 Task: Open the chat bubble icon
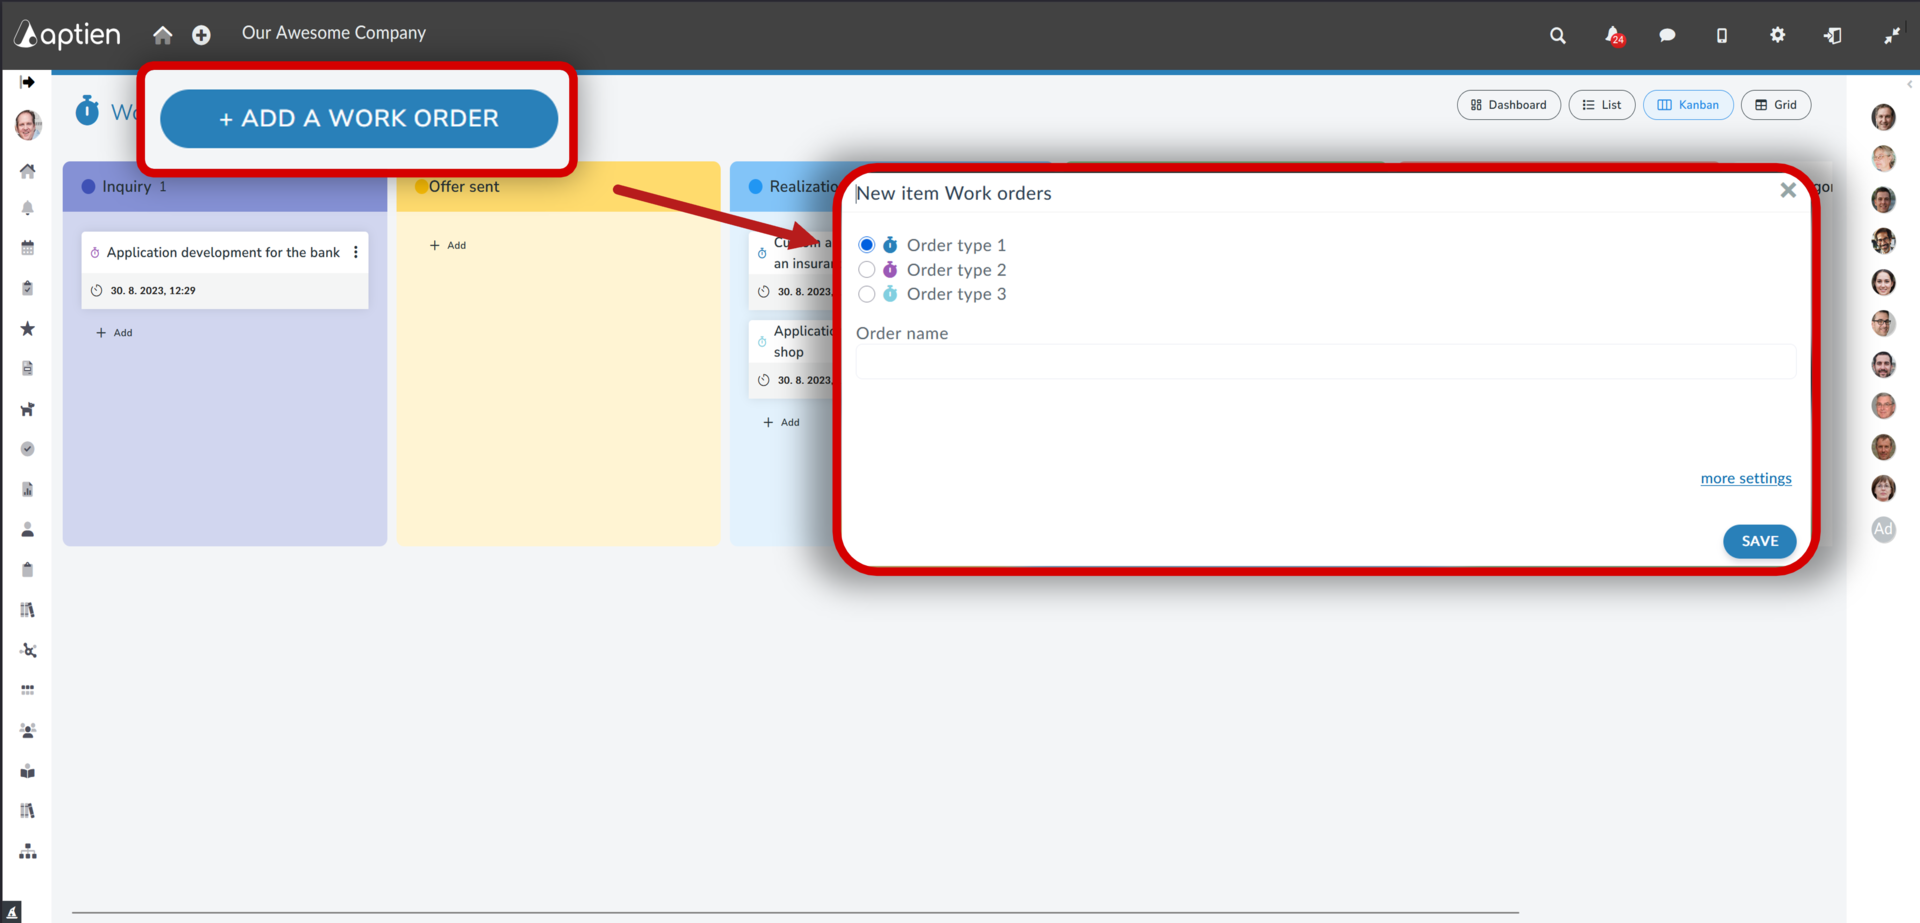(1667, 35)
